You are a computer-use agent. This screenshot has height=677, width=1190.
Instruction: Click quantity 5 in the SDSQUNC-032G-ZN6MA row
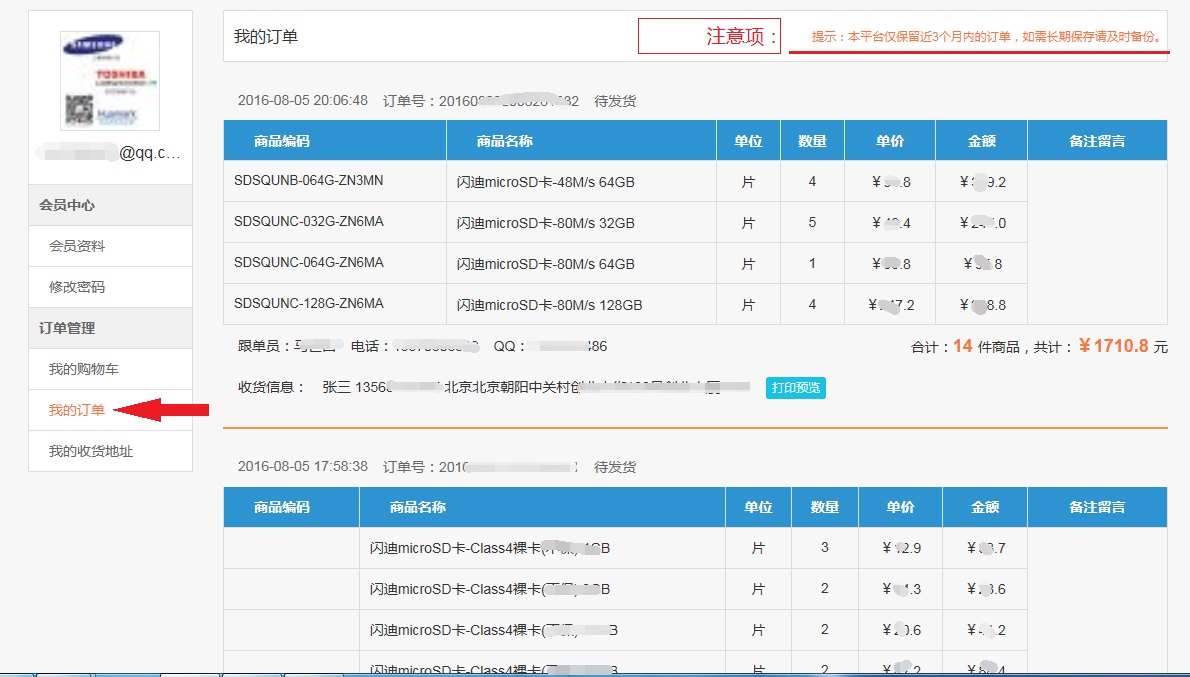click(x=812, y=222)
